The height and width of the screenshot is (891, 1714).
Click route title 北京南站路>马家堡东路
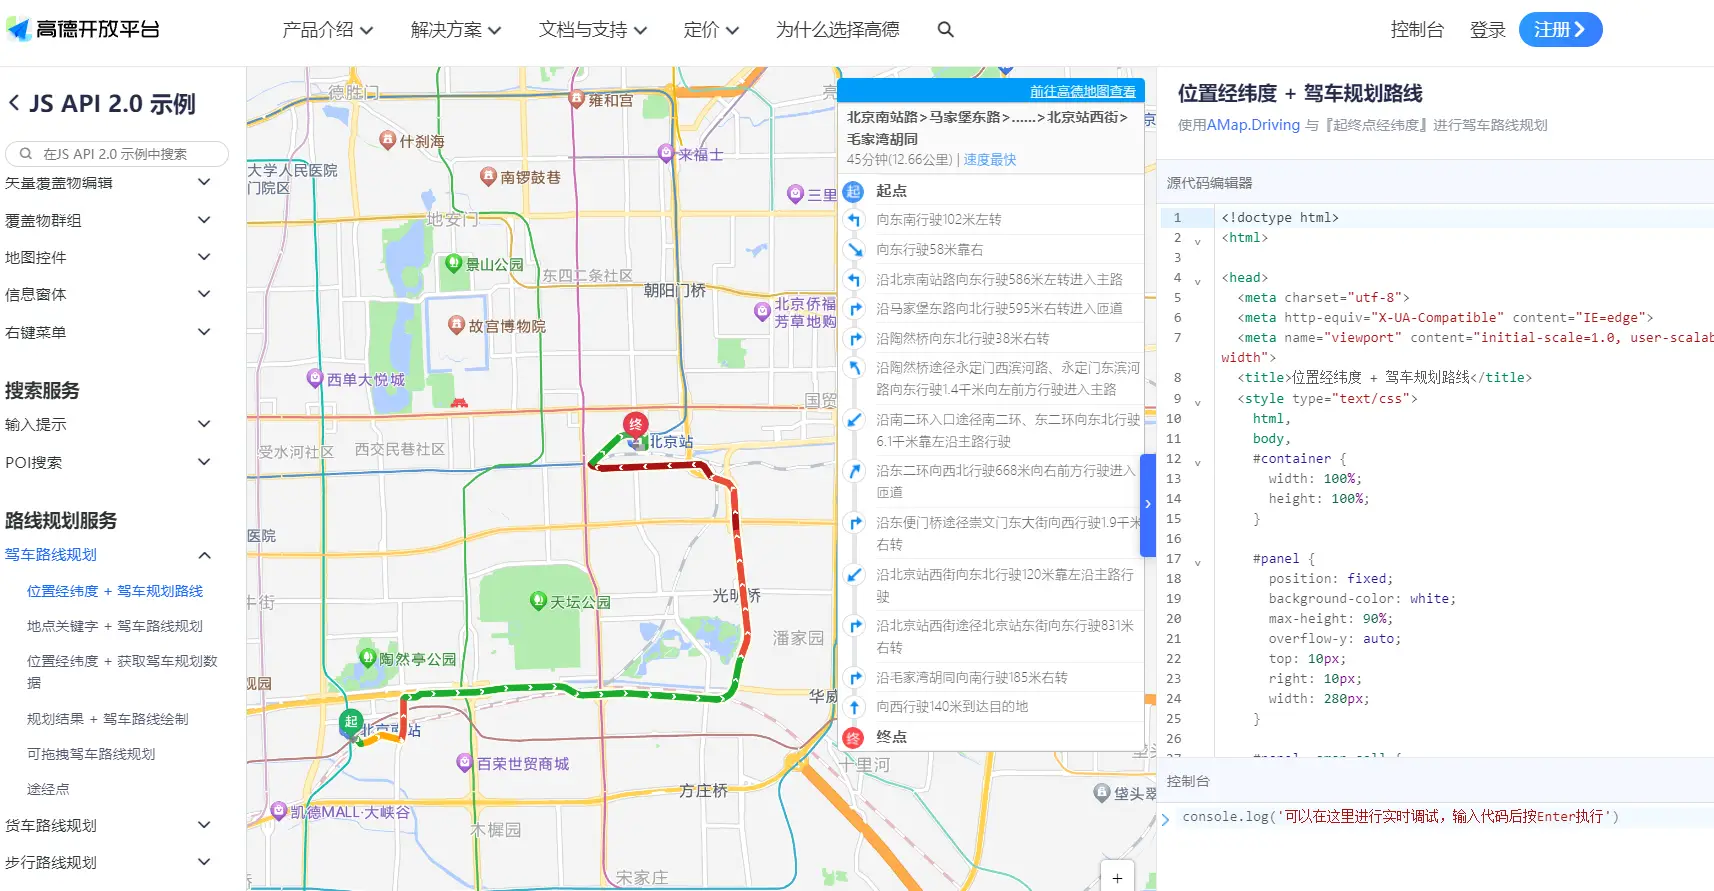tap(986, 128)
